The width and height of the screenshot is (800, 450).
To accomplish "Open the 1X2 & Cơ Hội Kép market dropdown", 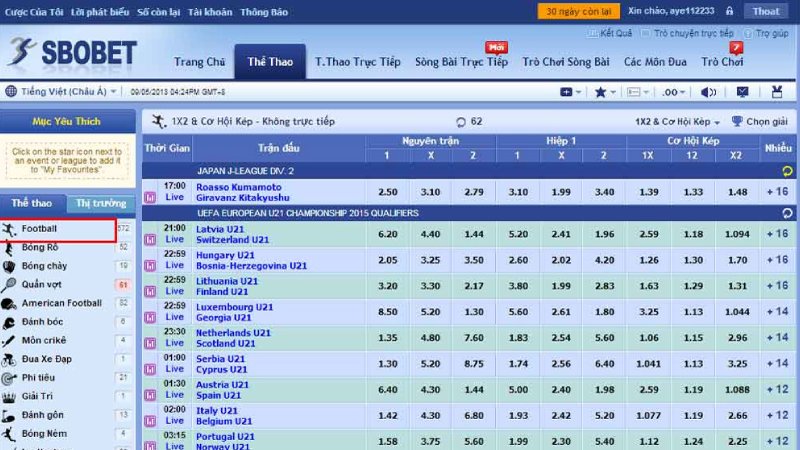I will click(677, 122).
